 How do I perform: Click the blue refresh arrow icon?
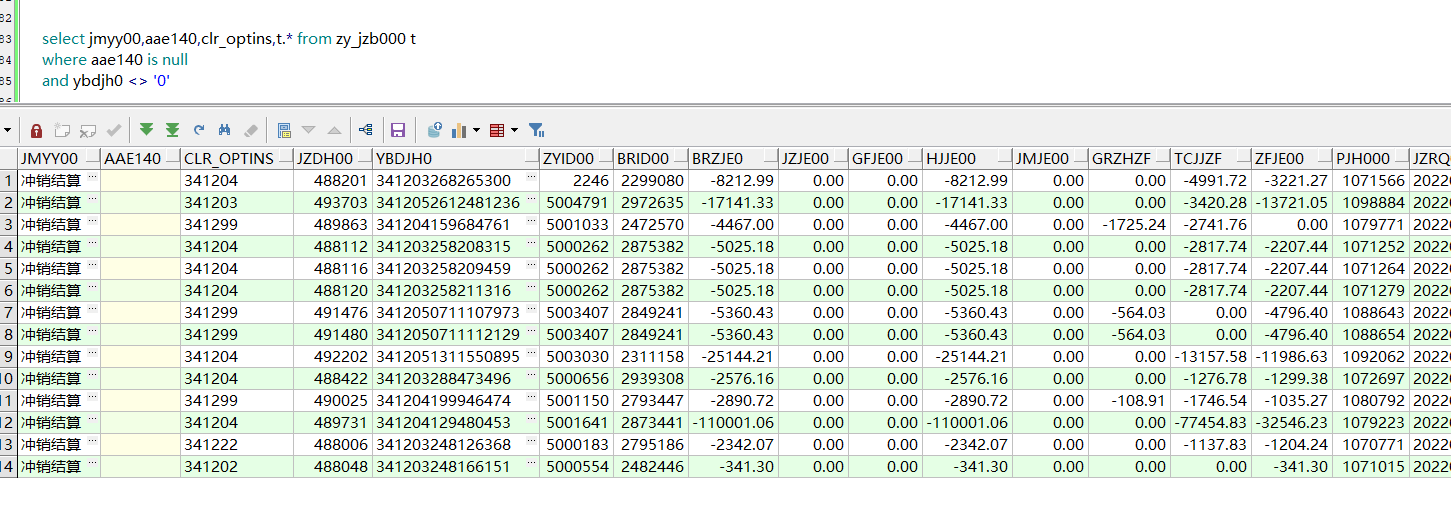point(199,130)
